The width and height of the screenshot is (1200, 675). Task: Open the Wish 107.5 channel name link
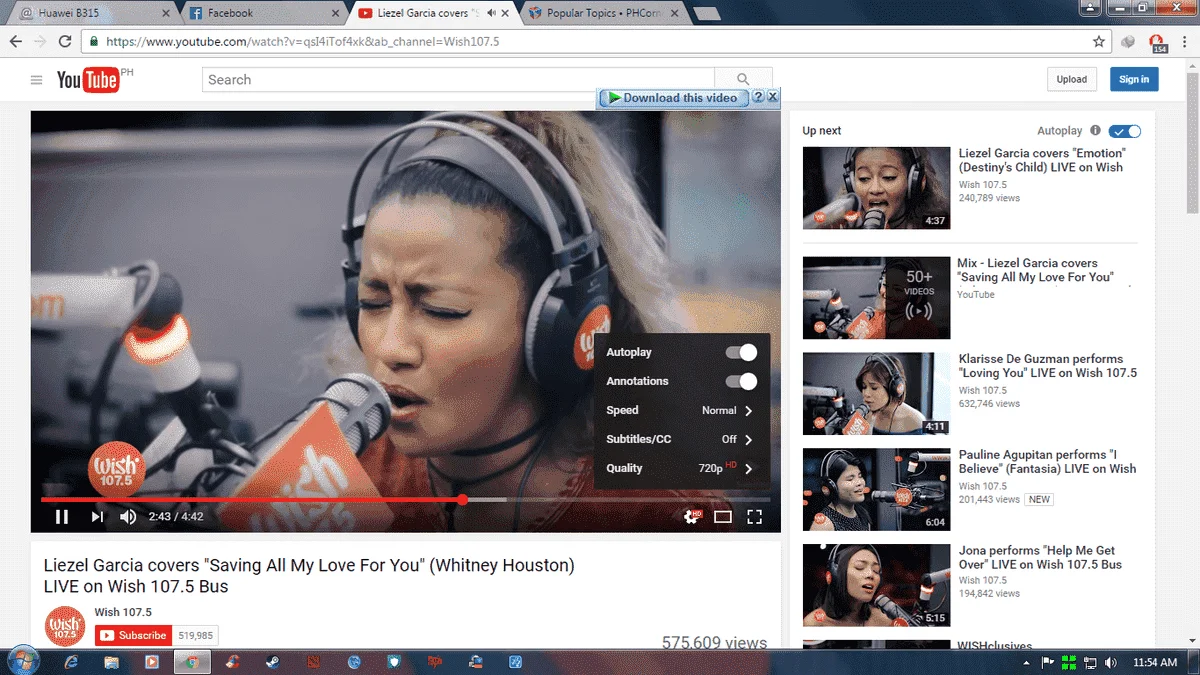click(123, 612)
